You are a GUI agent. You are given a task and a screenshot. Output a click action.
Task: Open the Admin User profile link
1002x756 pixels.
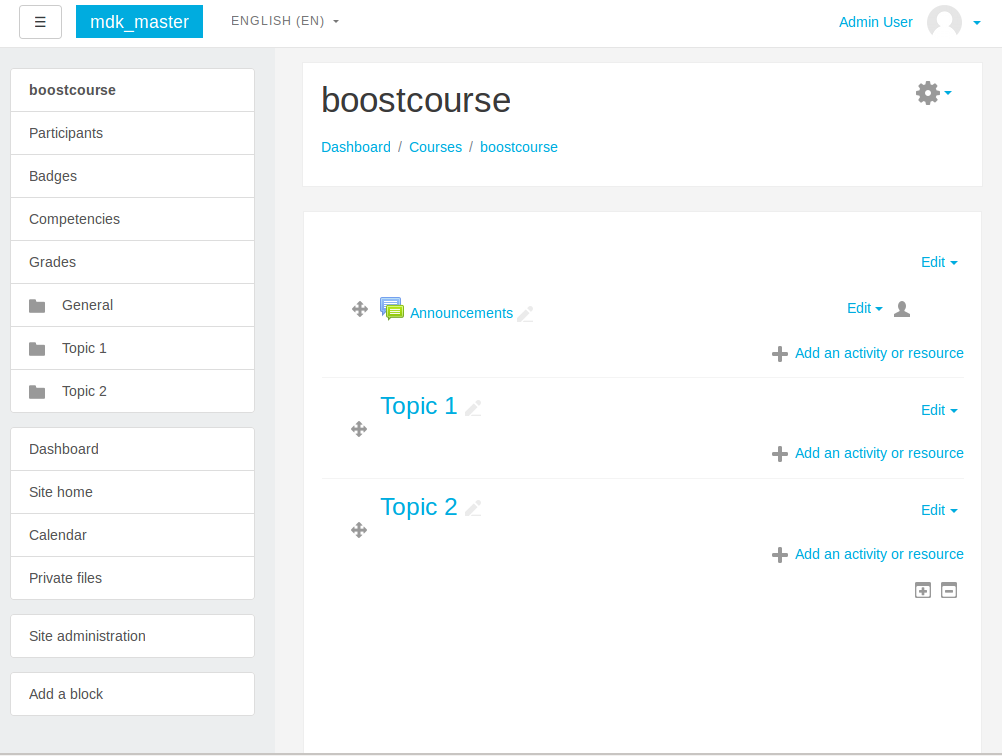[x=875, y=22]
